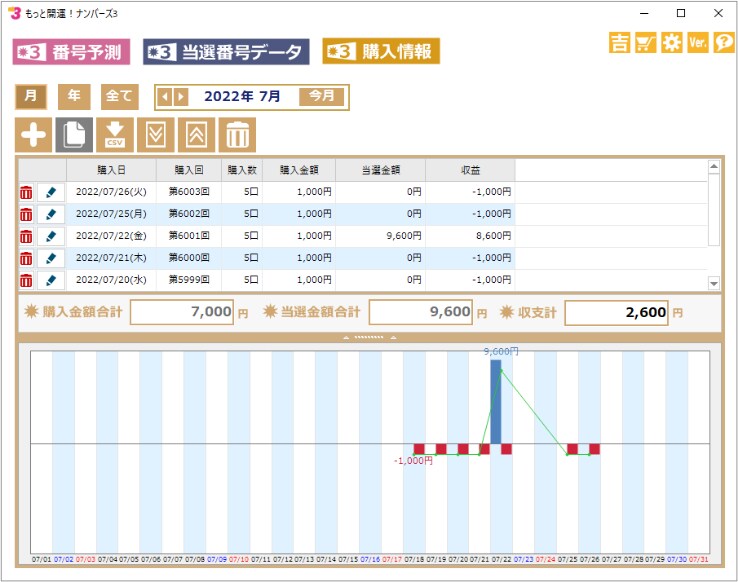The height and width of the screenshot is (582, 738).
Task: Sort by 購入数 column header
Action: (x=242, y=170)
